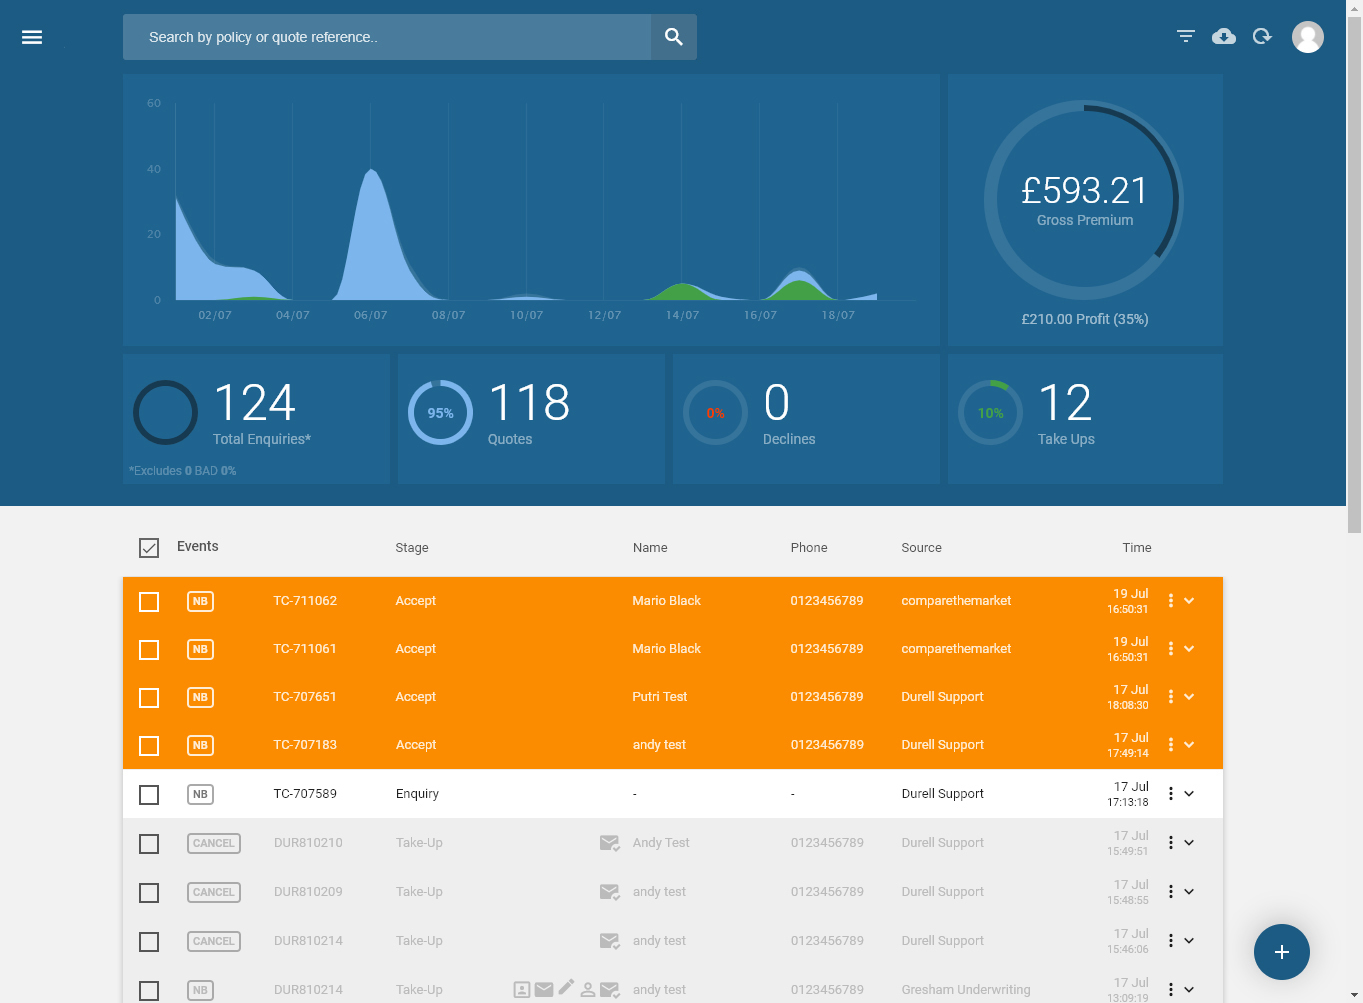The image size is (1363, 1003).
Task: Check the box for TC-711061
Action: point(149,650)
